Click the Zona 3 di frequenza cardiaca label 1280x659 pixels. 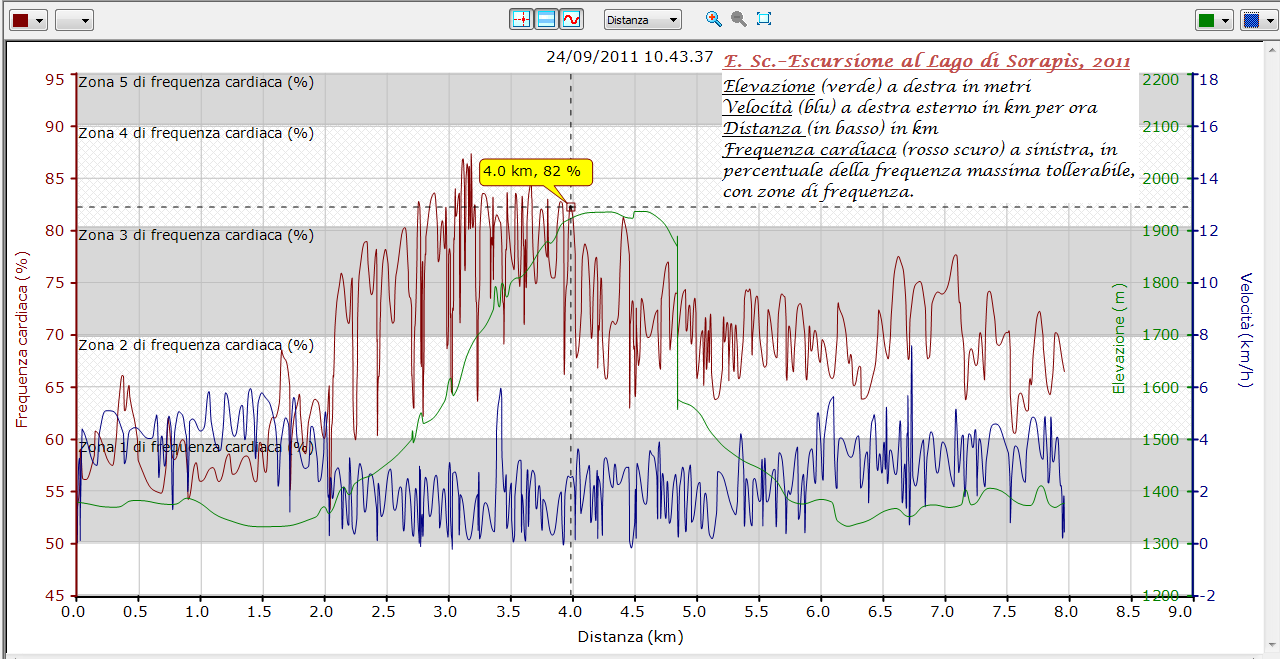point(196,235)
